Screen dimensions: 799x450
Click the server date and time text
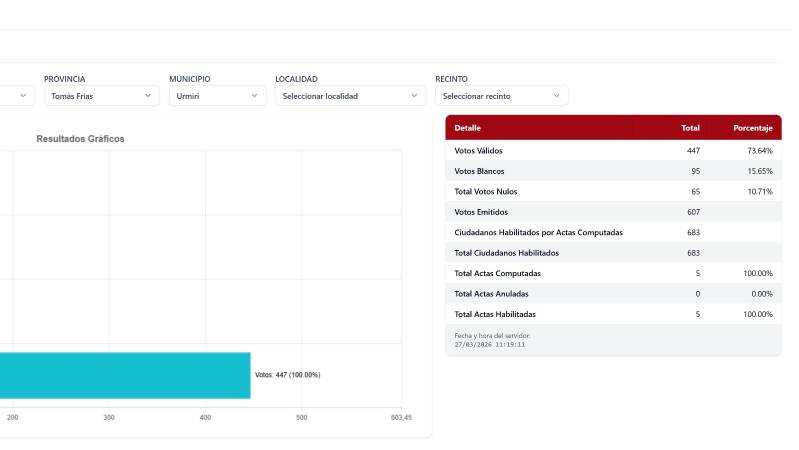492,340
